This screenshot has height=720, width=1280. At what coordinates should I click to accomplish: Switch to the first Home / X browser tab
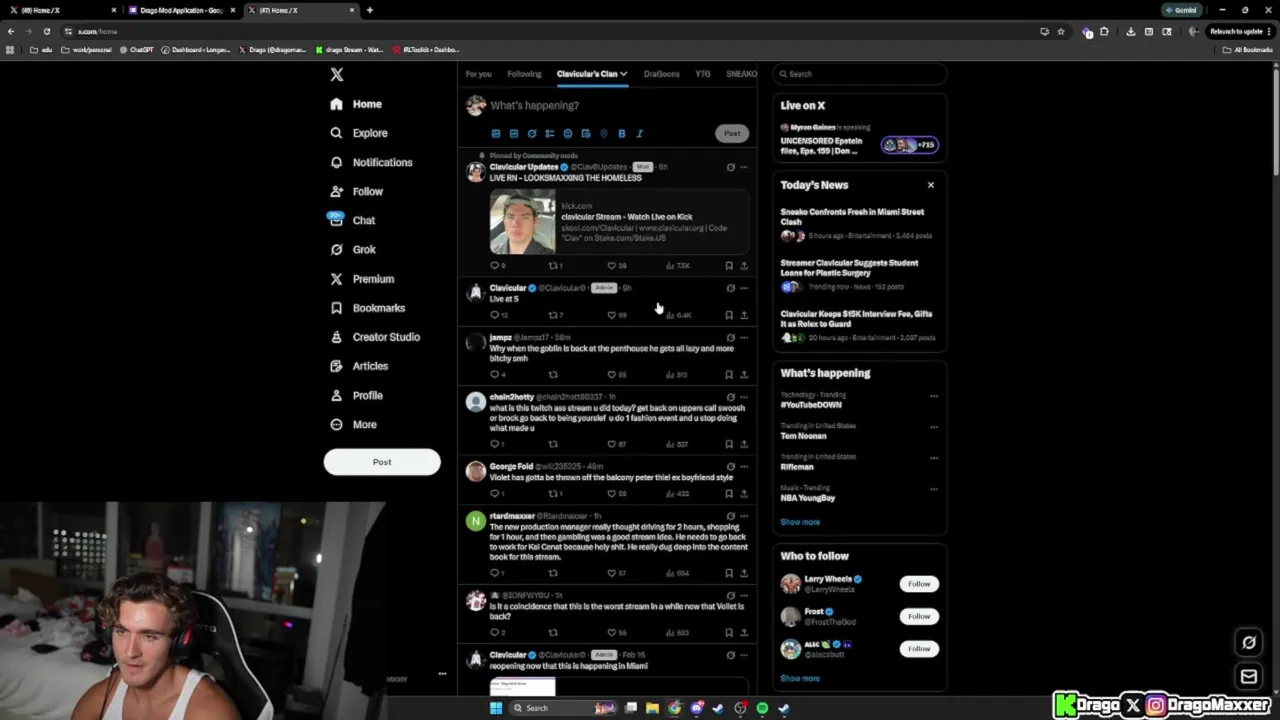coord(60,10)
